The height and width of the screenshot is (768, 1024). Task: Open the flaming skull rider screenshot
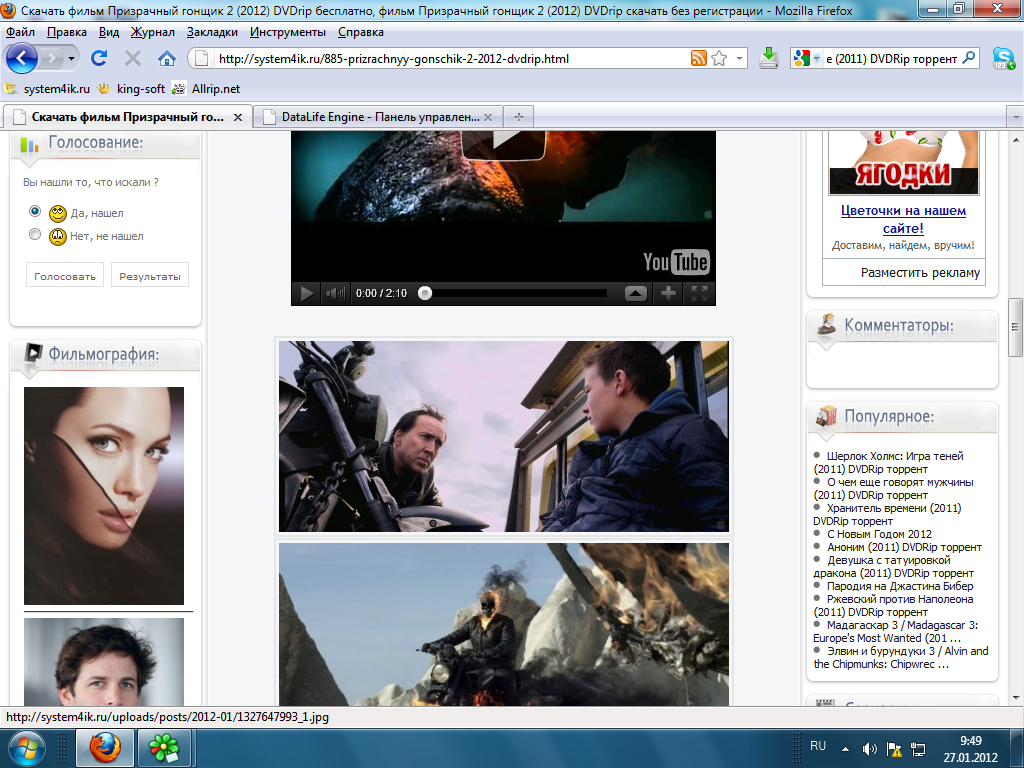click(x=504, y=624)
